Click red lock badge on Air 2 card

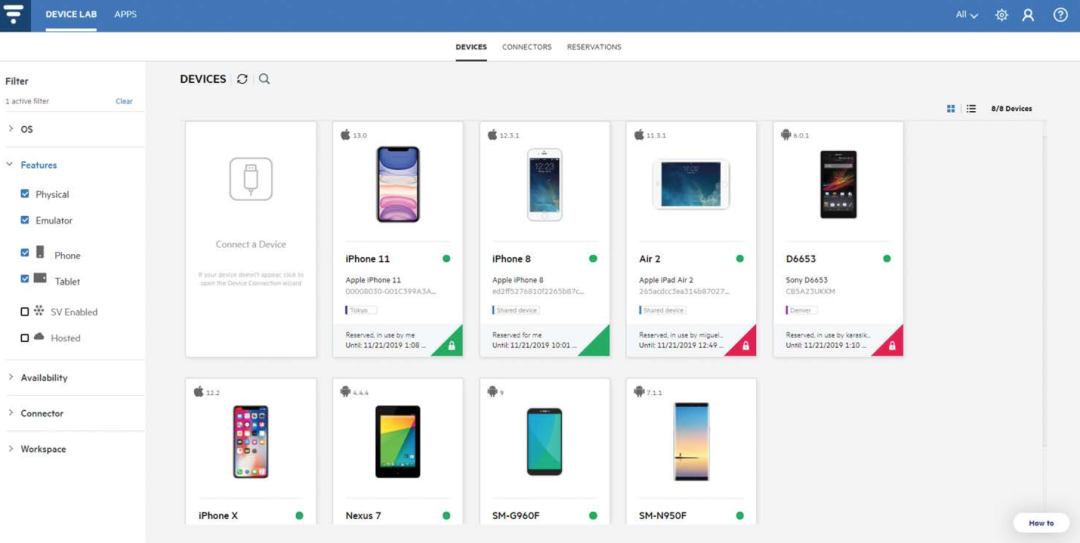click(745, 345)
